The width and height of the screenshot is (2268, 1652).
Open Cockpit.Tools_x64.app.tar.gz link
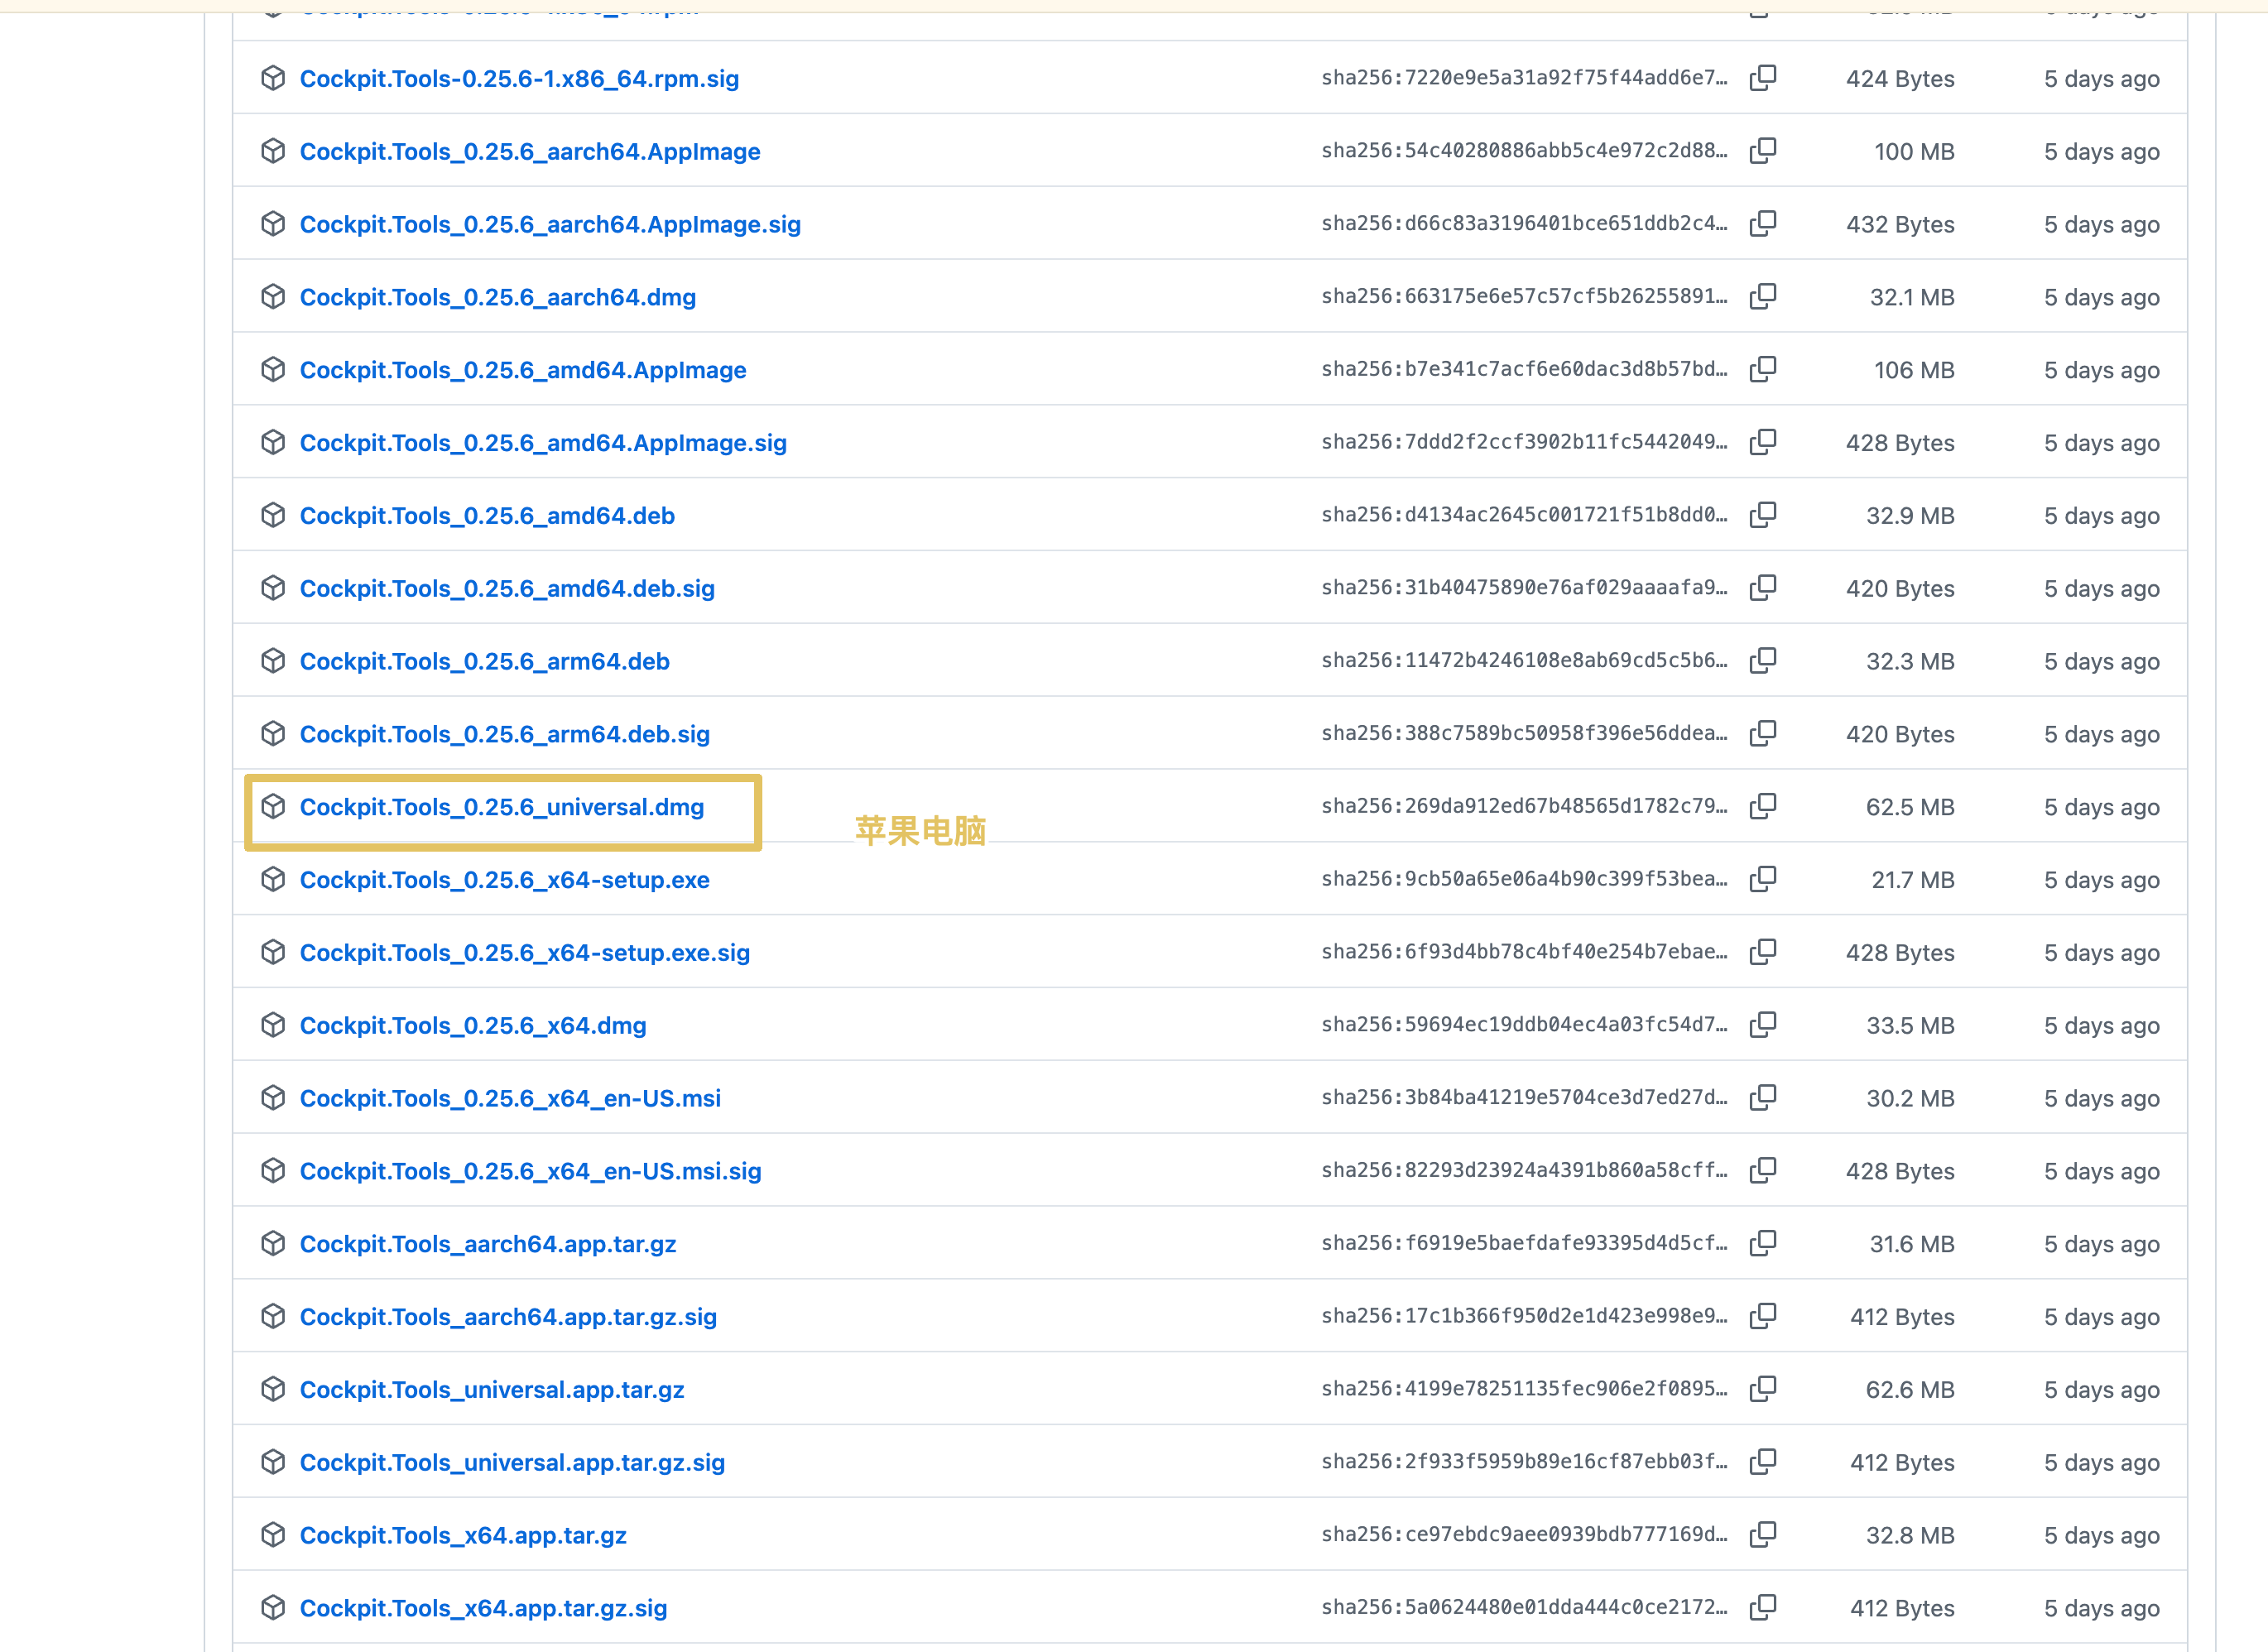[x=463, y=1535]
